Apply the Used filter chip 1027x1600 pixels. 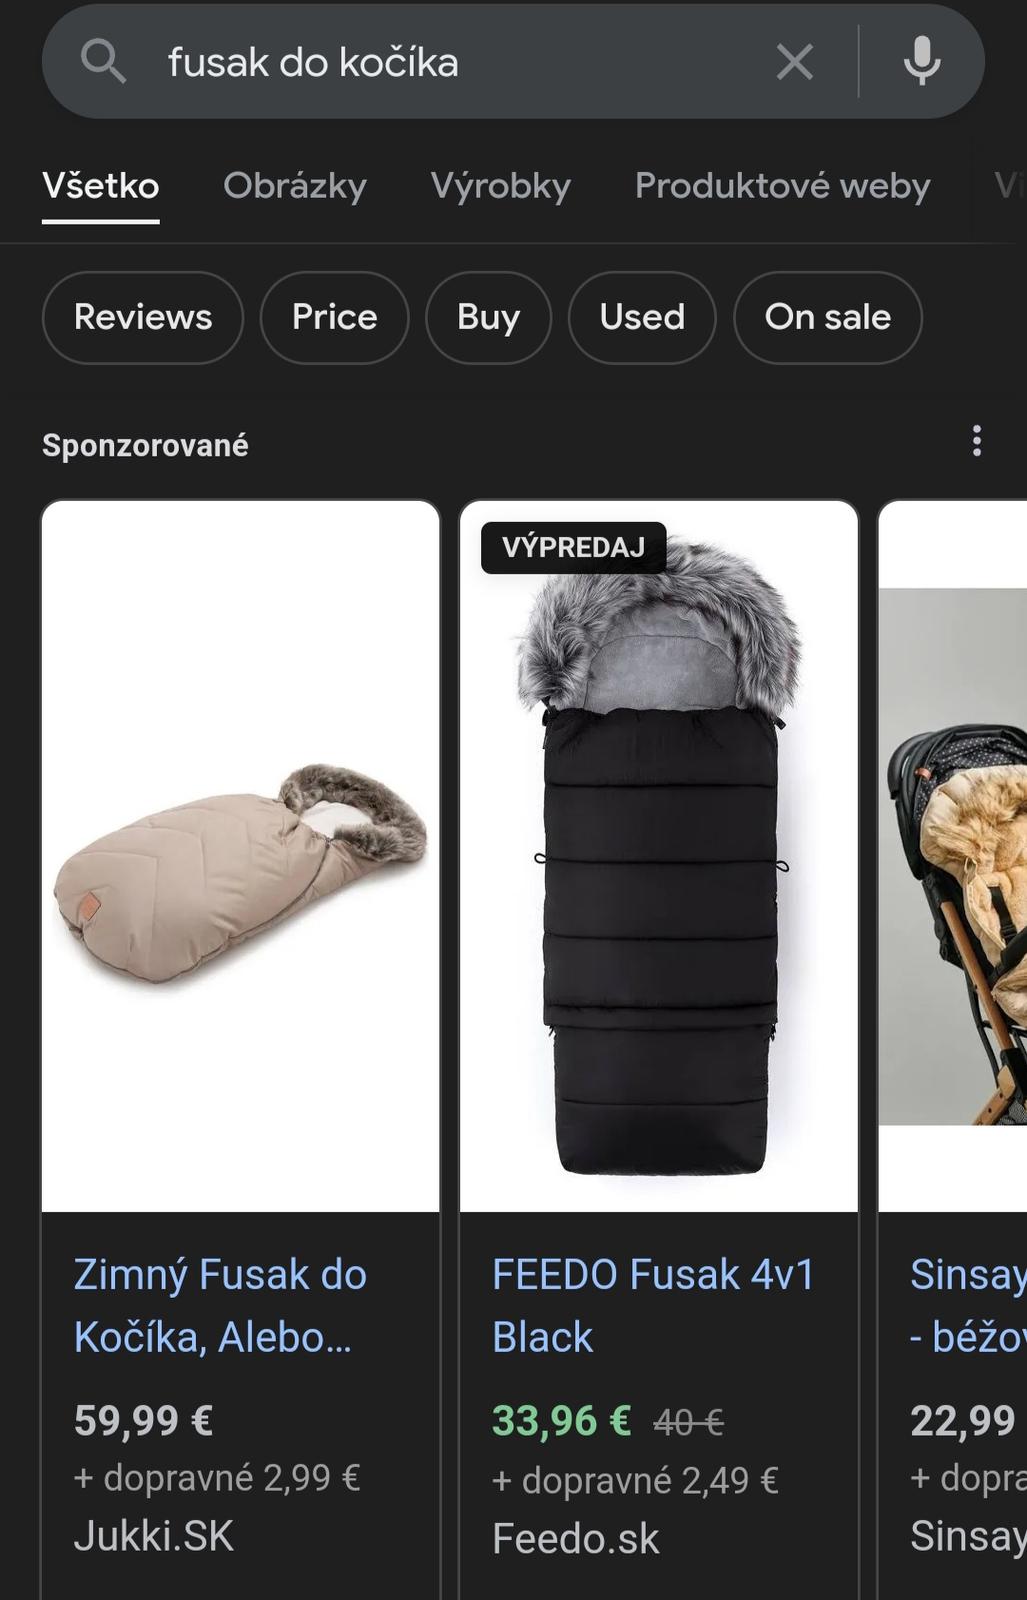[642, 317]
